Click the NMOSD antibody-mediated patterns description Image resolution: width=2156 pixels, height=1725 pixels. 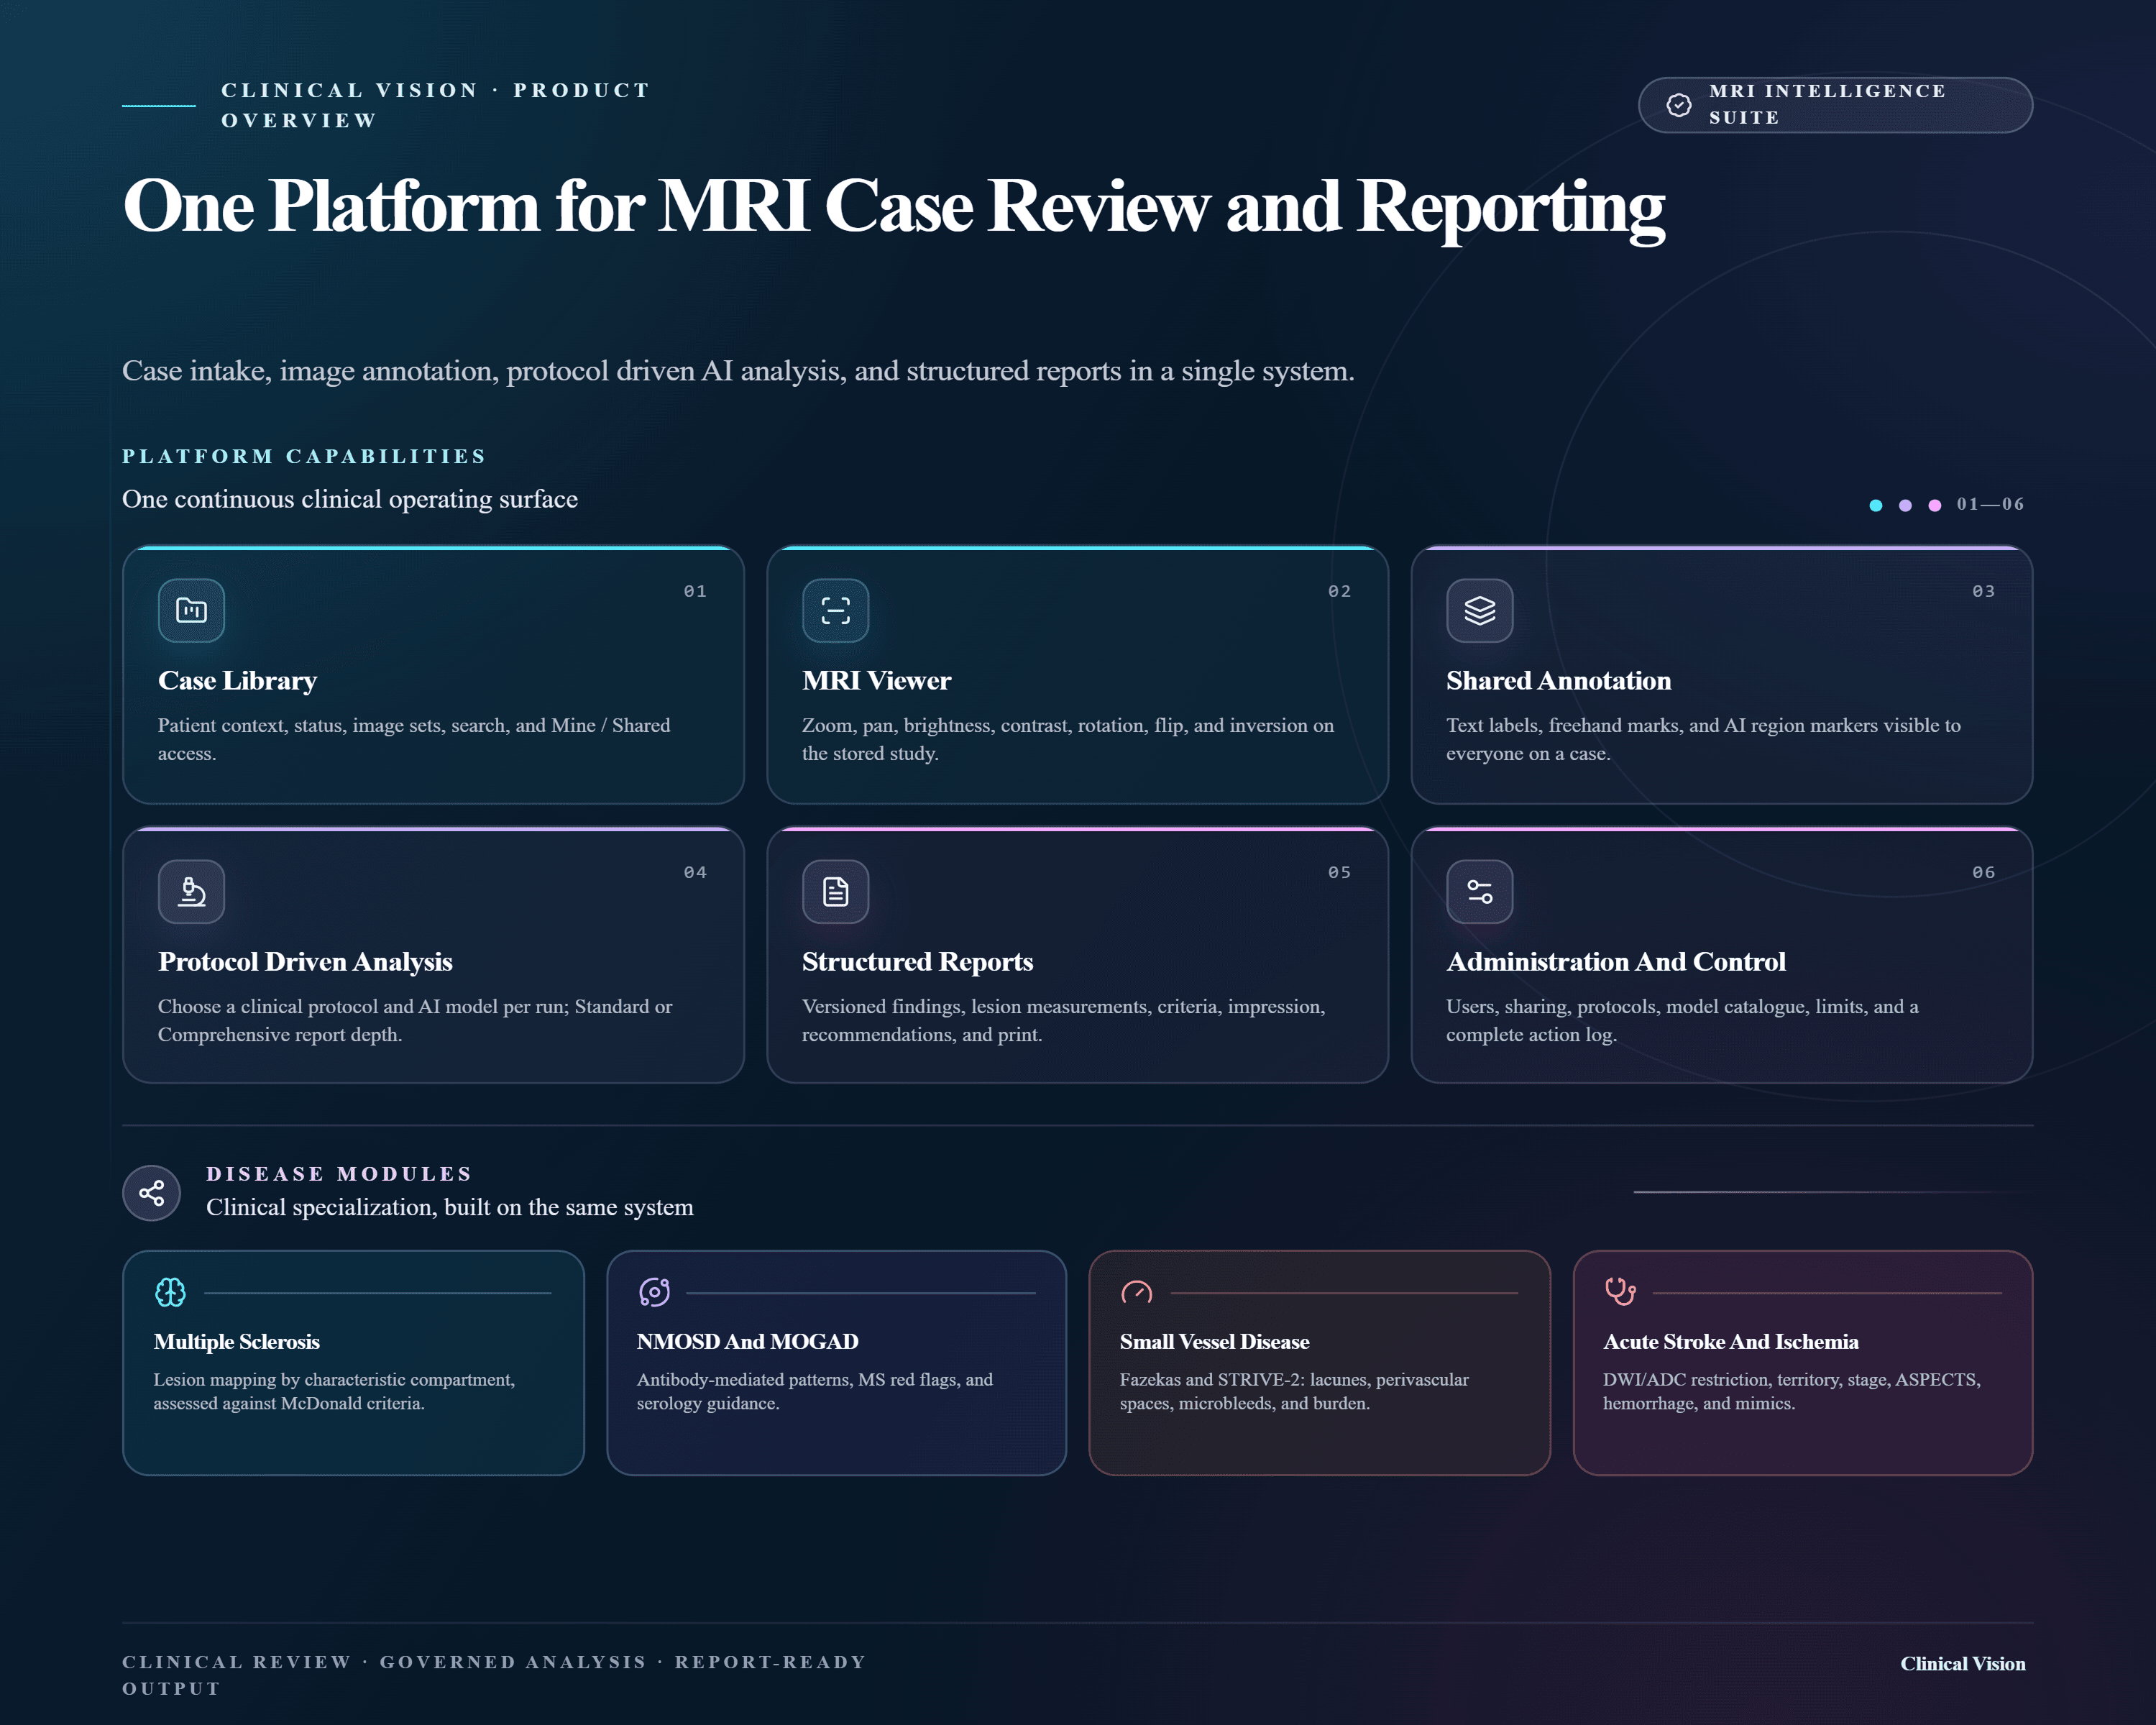[x=815, y=1391]
